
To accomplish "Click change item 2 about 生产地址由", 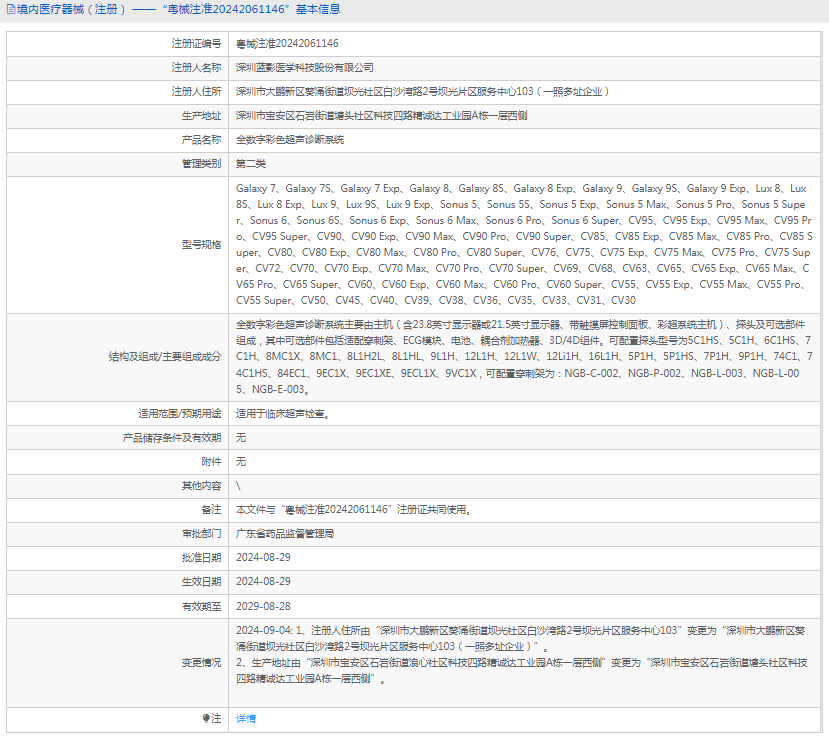I will (x=522, y=670).
